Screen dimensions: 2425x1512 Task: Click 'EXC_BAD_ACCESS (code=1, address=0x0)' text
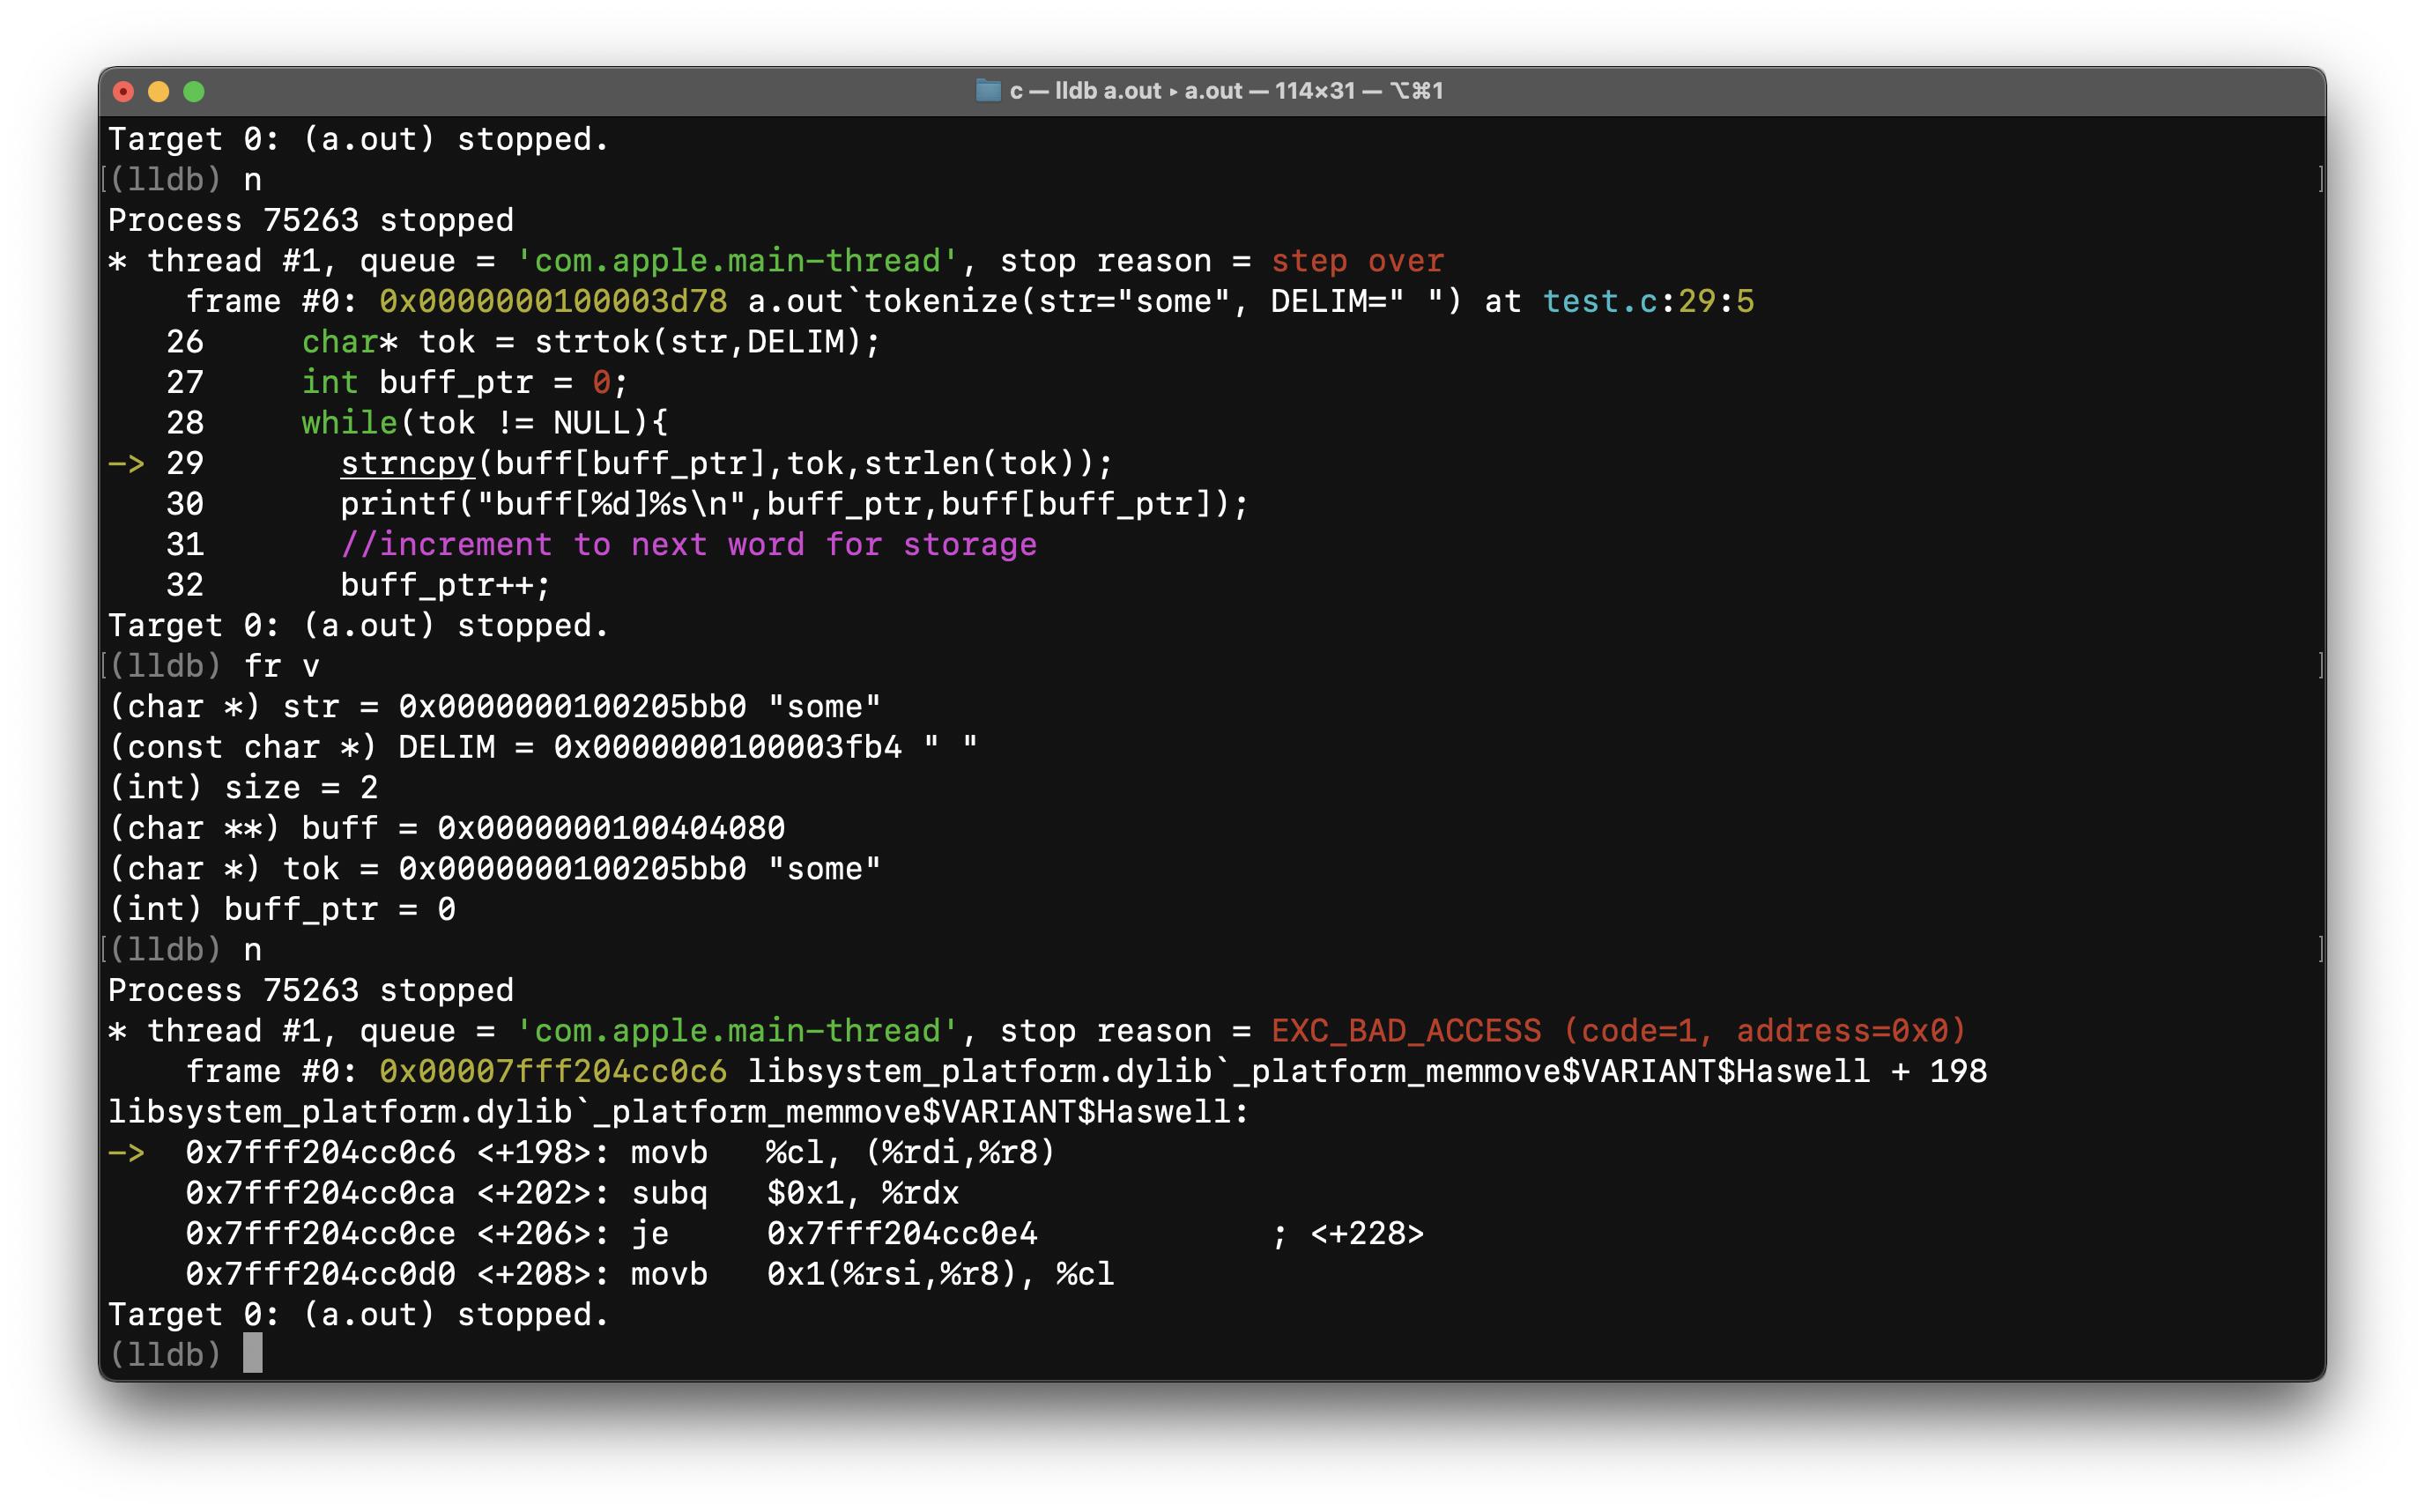pyautogui.click(x=1619, y=1031)
